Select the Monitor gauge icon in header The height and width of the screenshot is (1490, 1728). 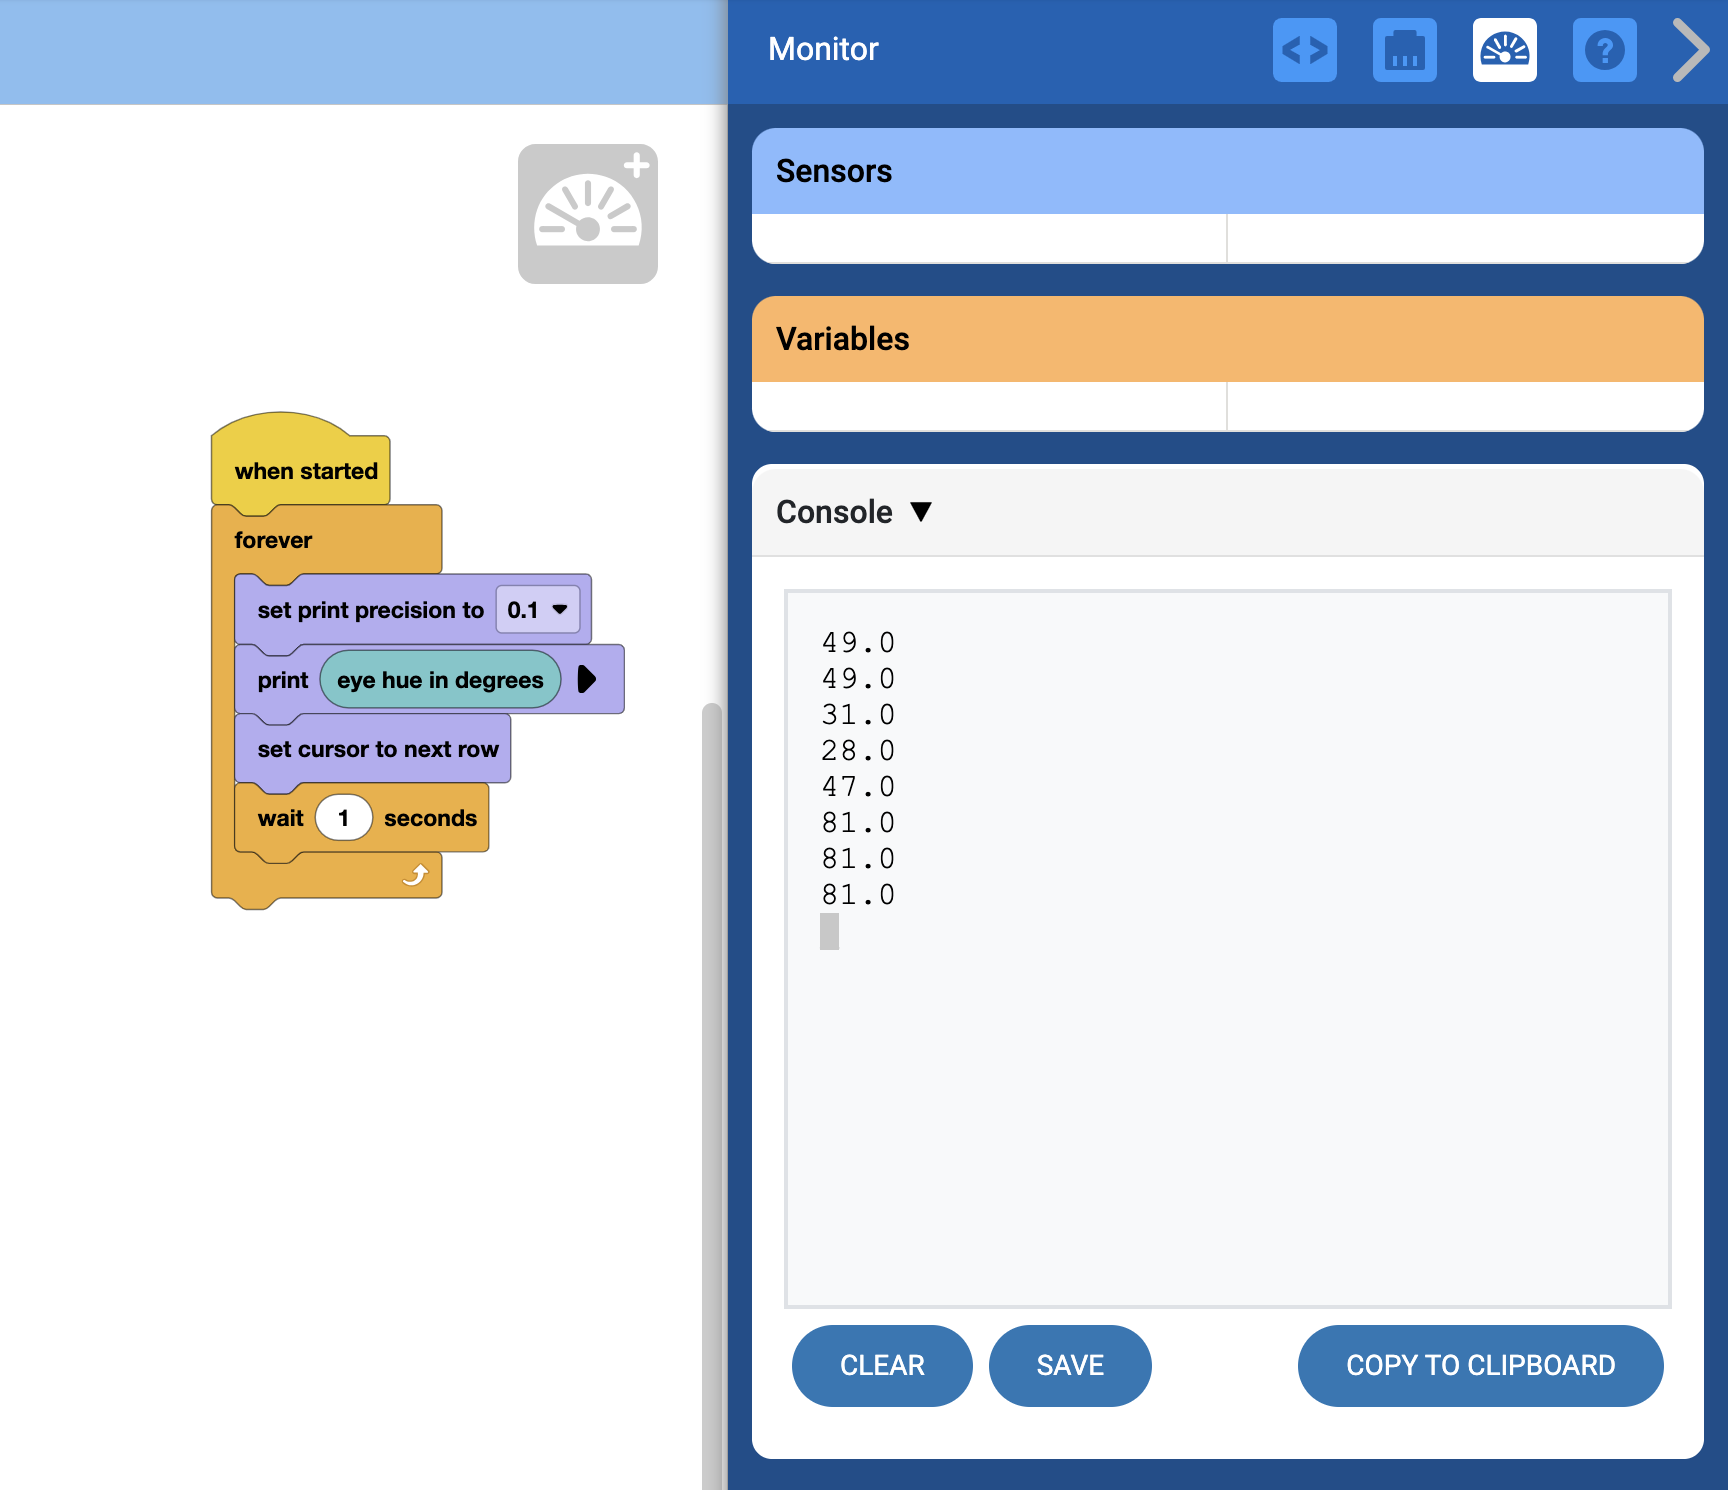click(x=1504, y=50)
